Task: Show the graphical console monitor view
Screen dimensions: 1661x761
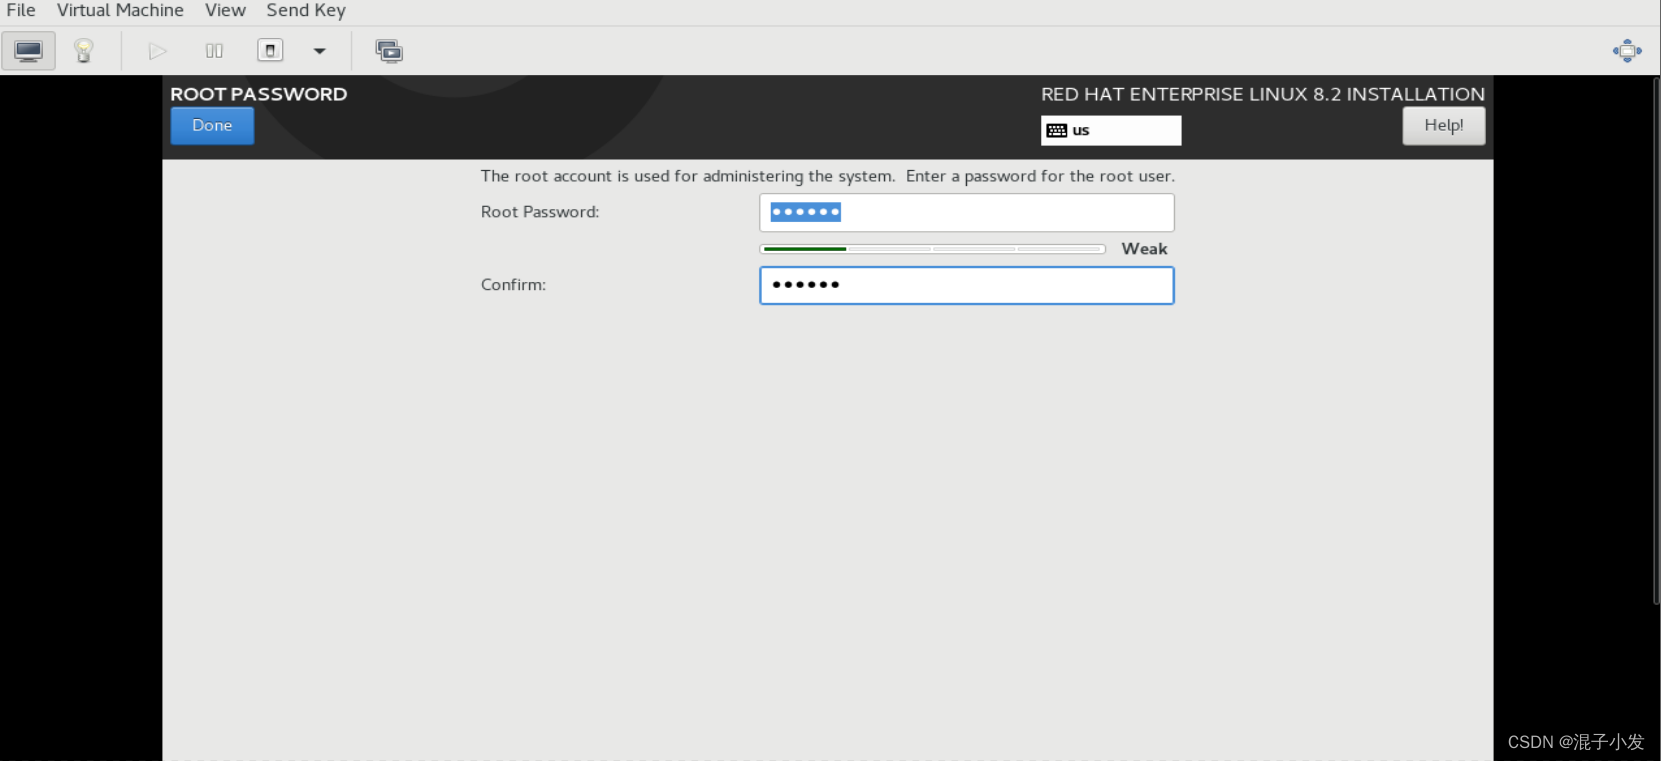Action: pos(28,51)
